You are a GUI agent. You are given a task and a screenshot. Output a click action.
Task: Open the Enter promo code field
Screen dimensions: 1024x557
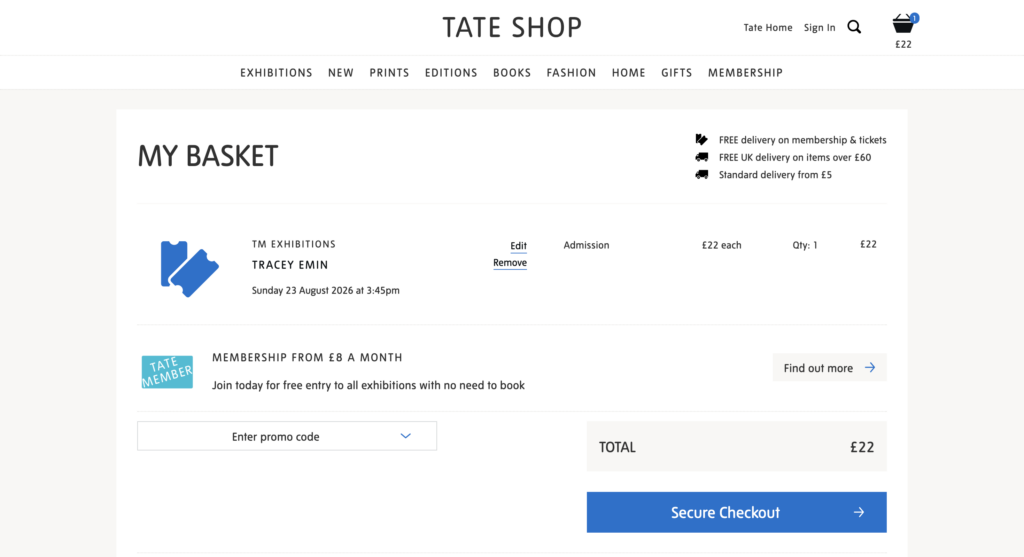click(x=287, y=436)
